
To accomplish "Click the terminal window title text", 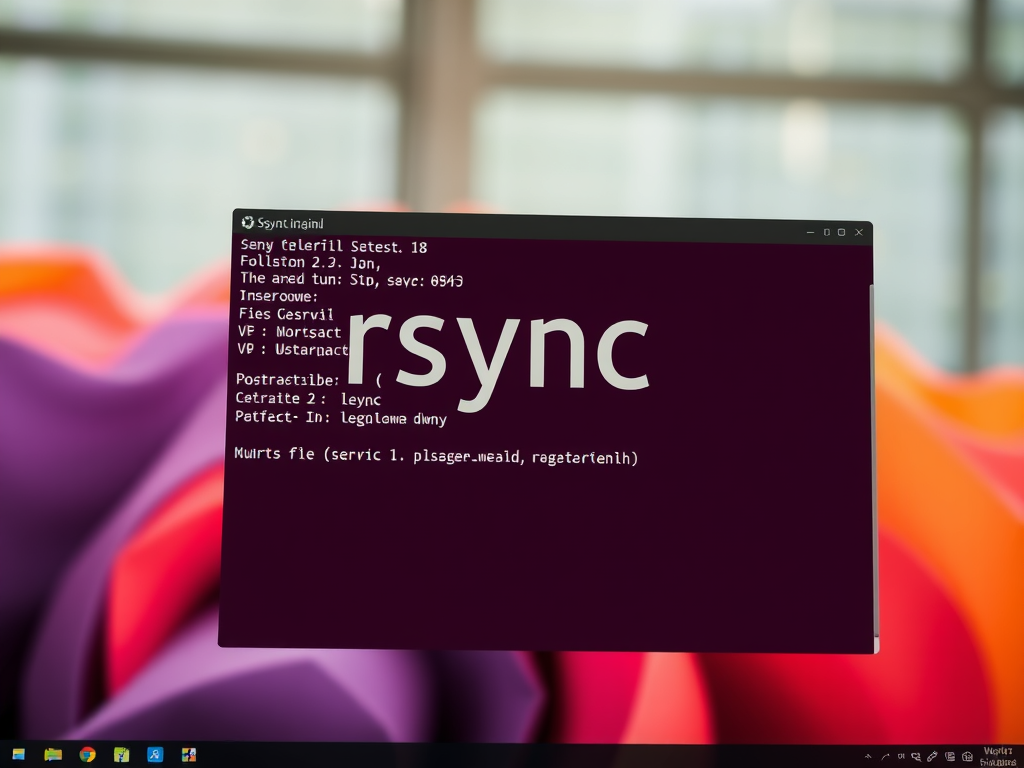I will (x=290, y=223).
